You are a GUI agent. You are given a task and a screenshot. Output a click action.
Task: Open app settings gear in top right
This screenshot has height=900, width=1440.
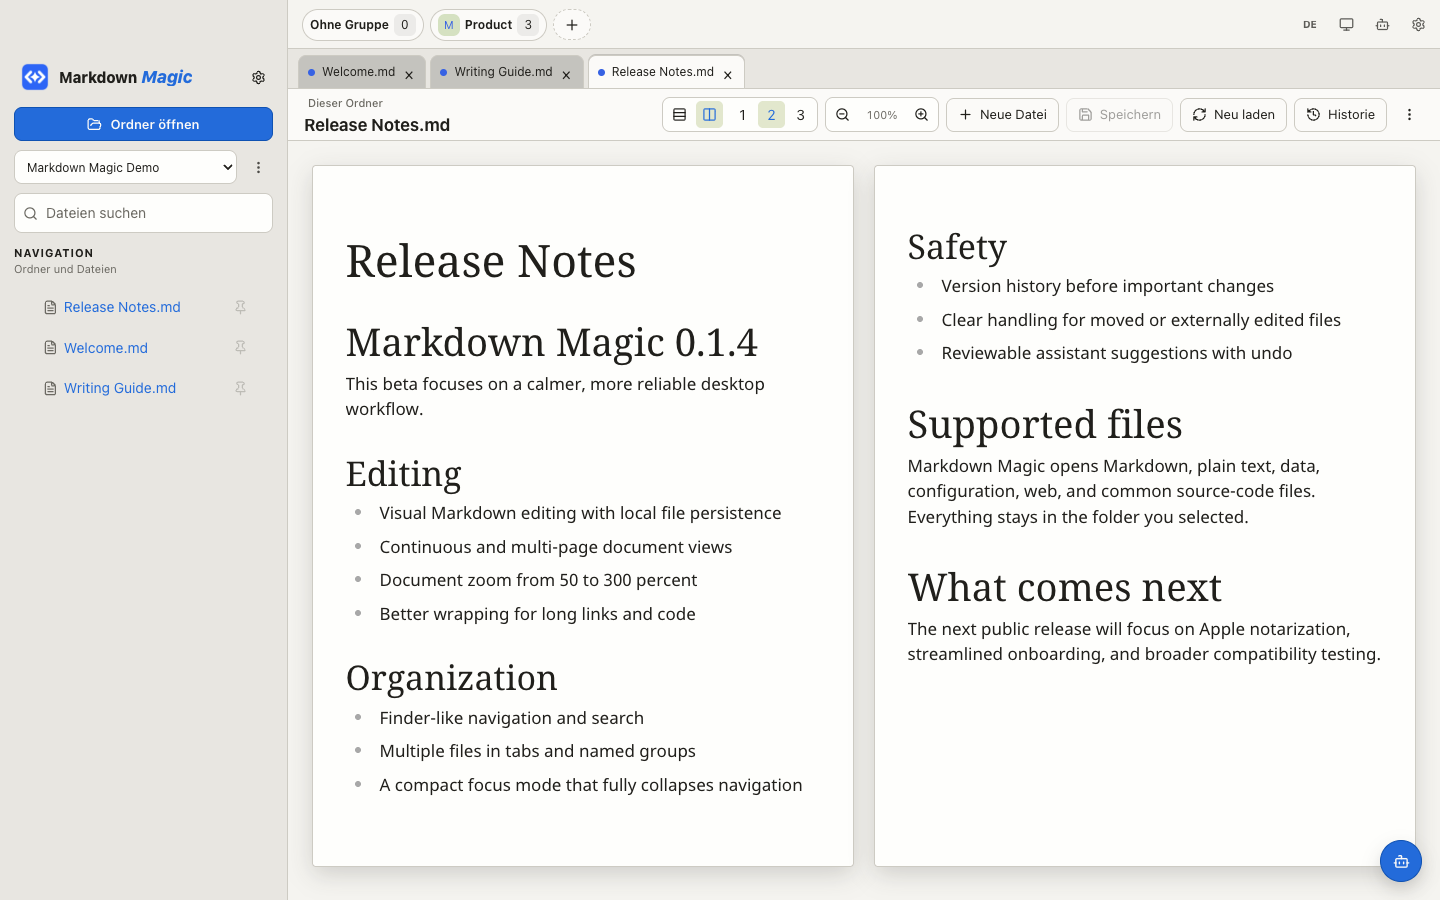click(x=1418, y=25)
